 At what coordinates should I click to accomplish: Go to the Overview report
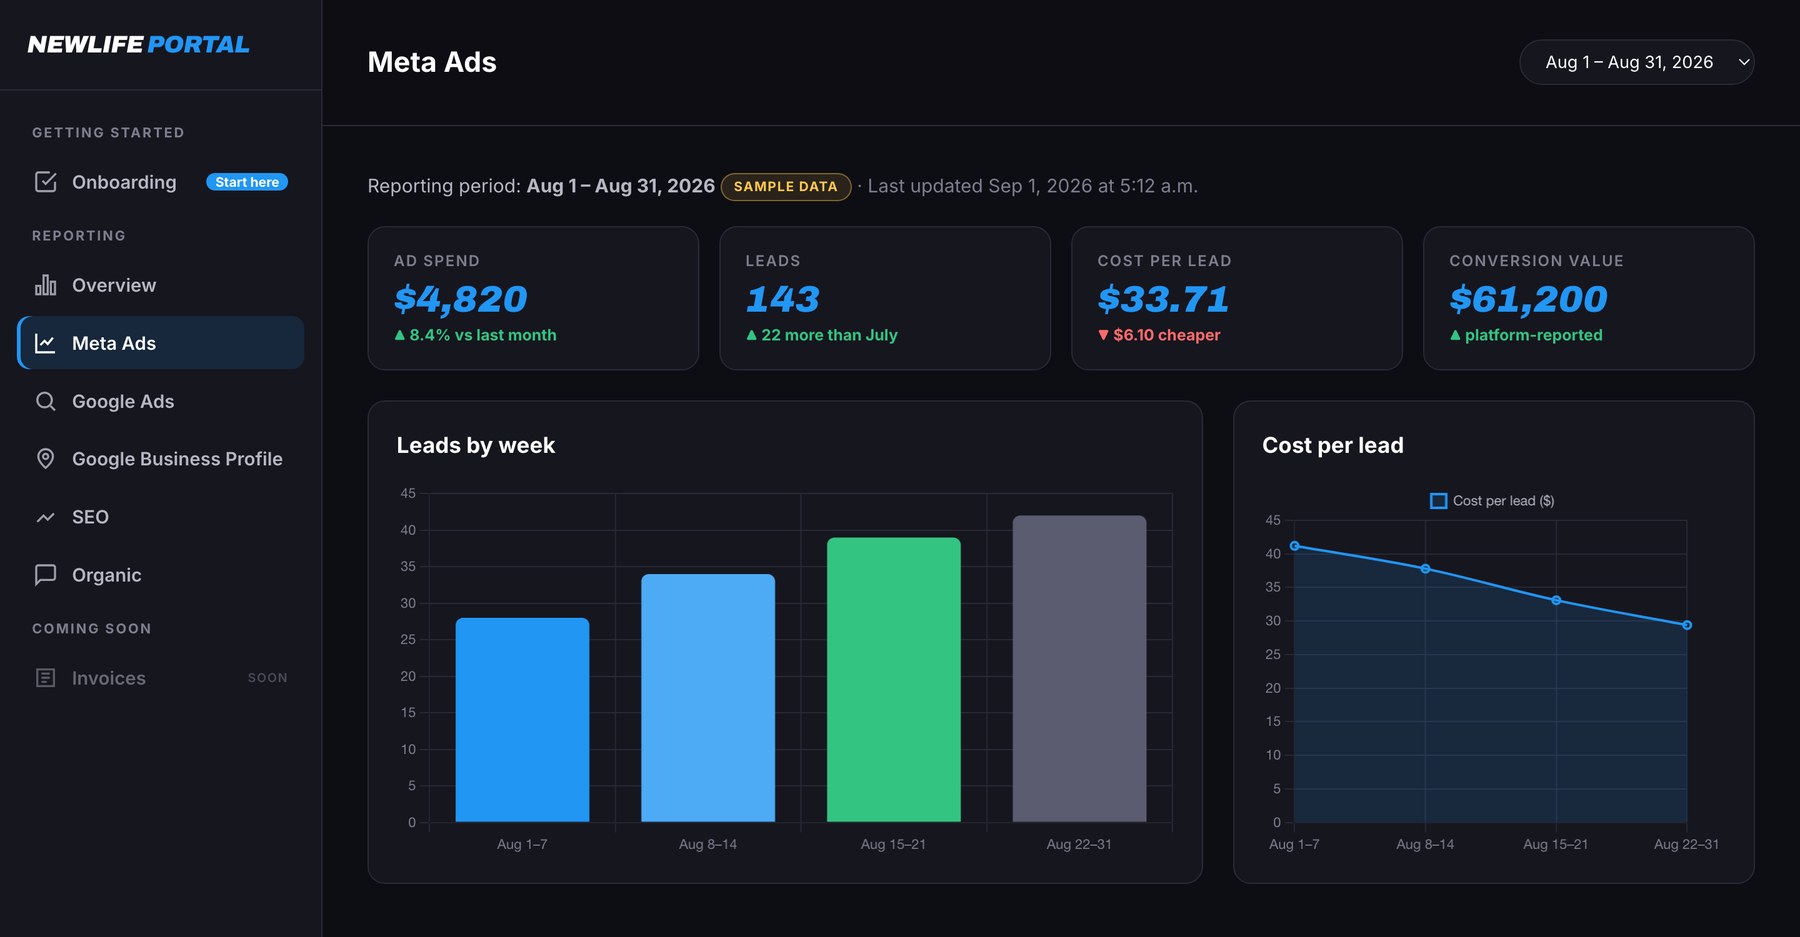click(160, 285)
